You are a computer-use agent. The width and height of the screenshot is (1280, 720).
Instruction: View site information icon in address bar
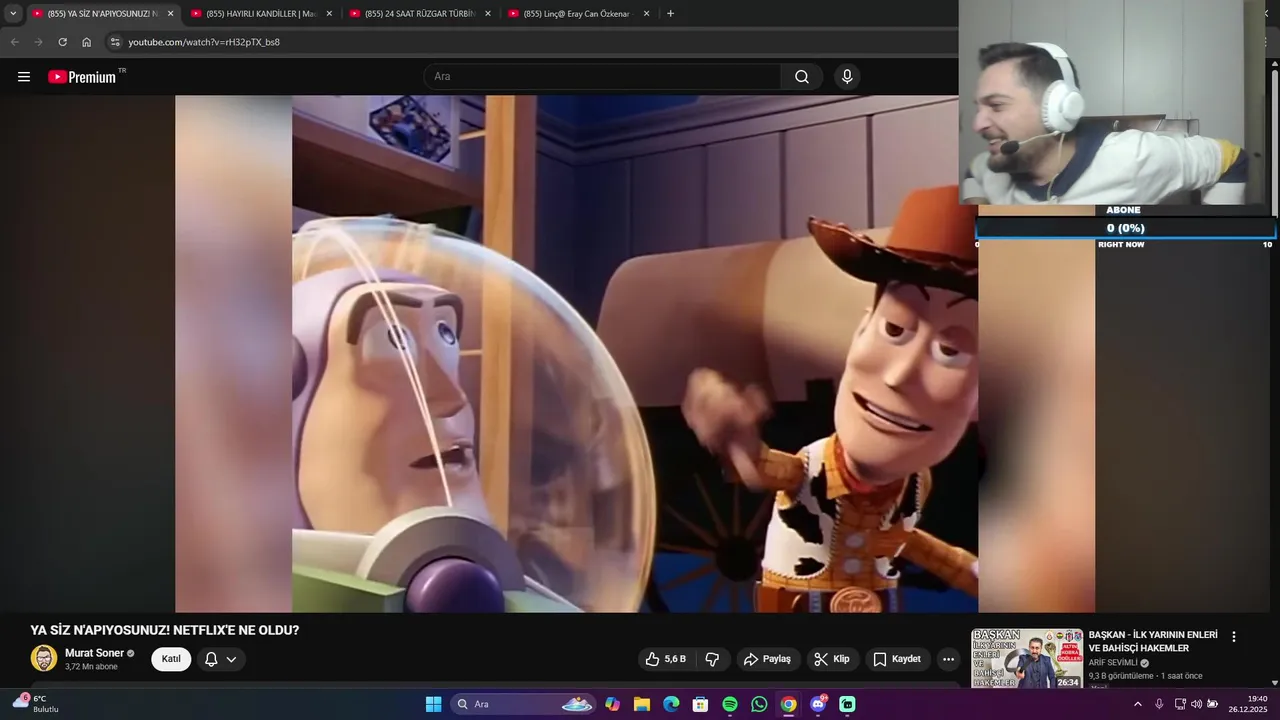(x=115, y=42)
